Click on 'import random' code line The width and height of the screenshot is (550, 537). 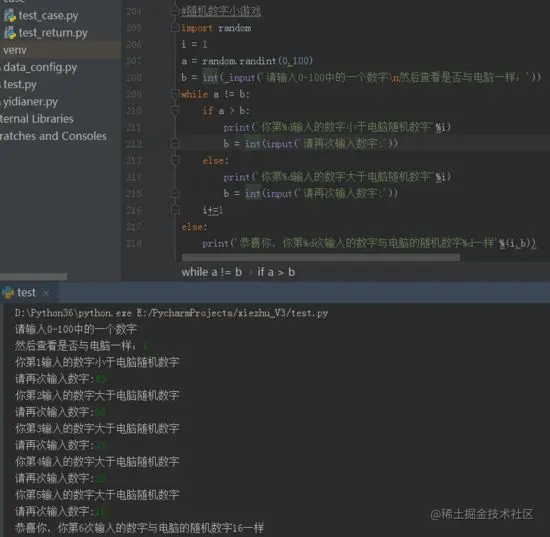point(216,28)
